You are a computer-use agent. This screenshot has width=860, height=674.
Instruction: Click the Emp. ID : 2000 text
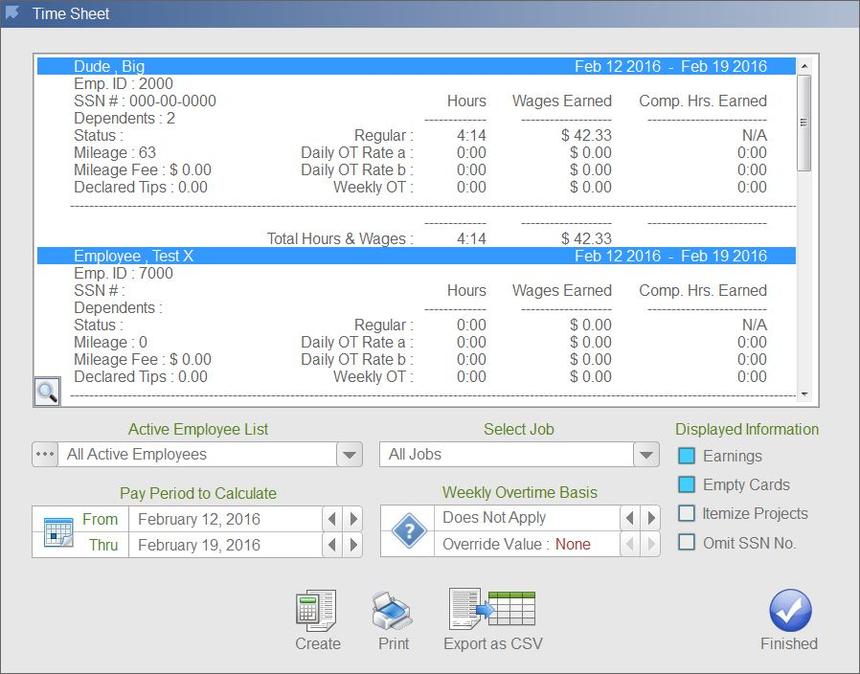coord(123,84)
